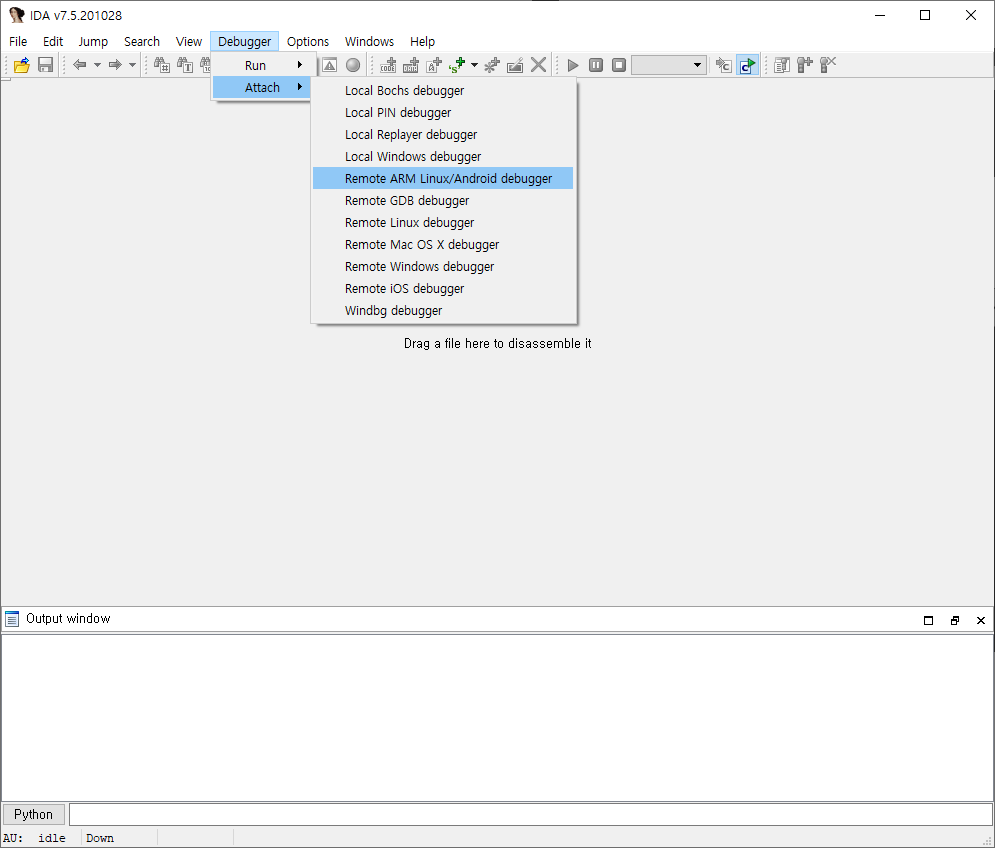Click the gray circle toolbar icon
This screenshot has height=848, width=995.
353,65
